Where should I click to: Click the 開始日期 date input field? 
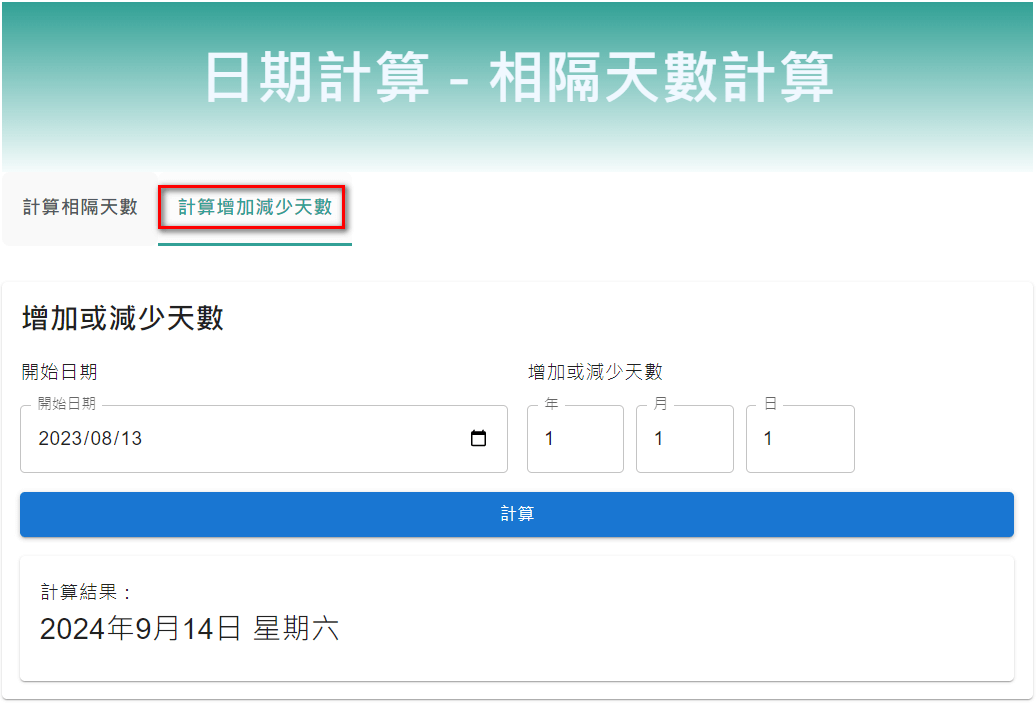click(x=200, y=438)
